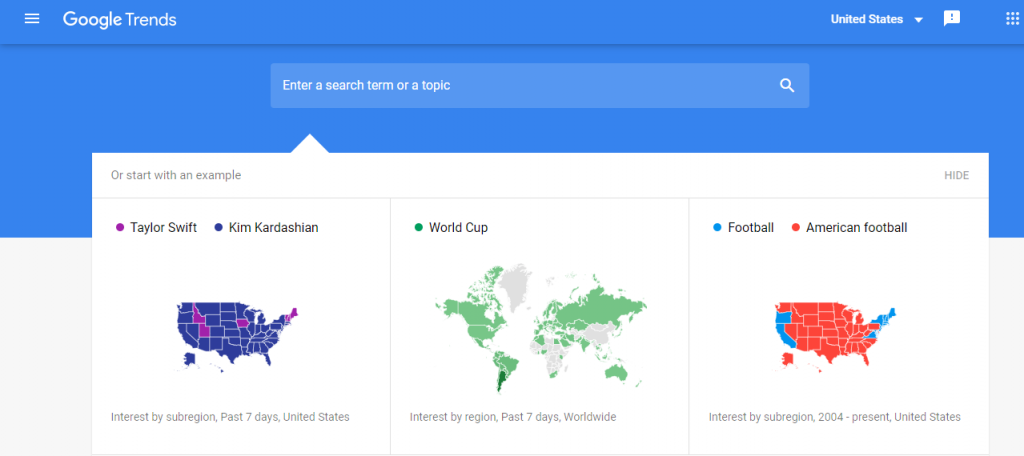
Task: Open the World Cup world map example
Action: [540, 325]
